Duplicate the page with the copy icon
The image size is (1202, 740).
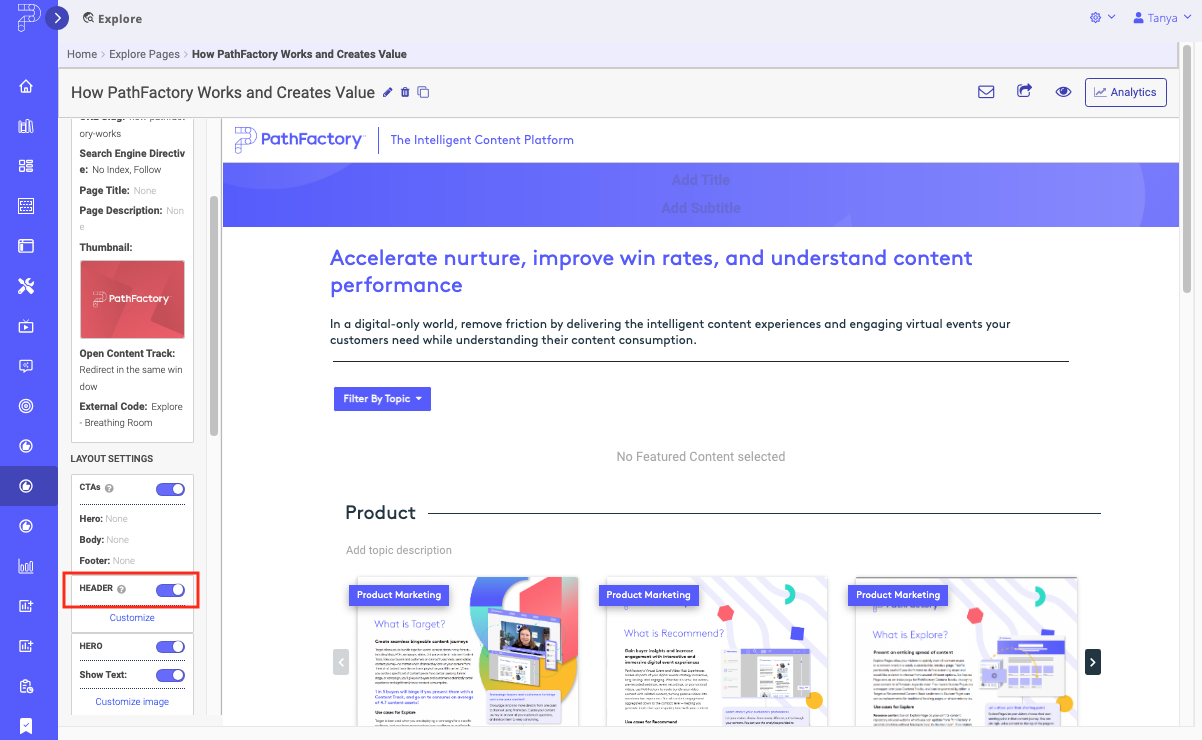(x=422, y=91)
